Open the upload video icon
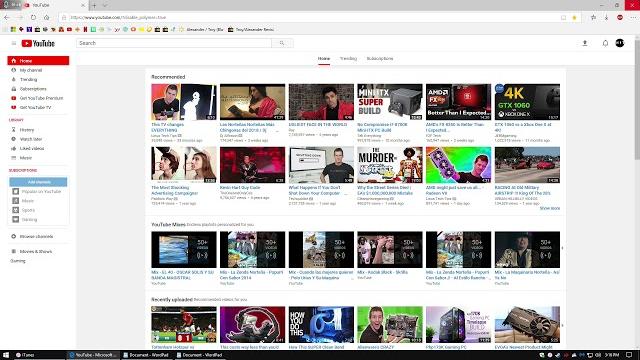Screen dimensions: 640x360 [x=584, y=43]
